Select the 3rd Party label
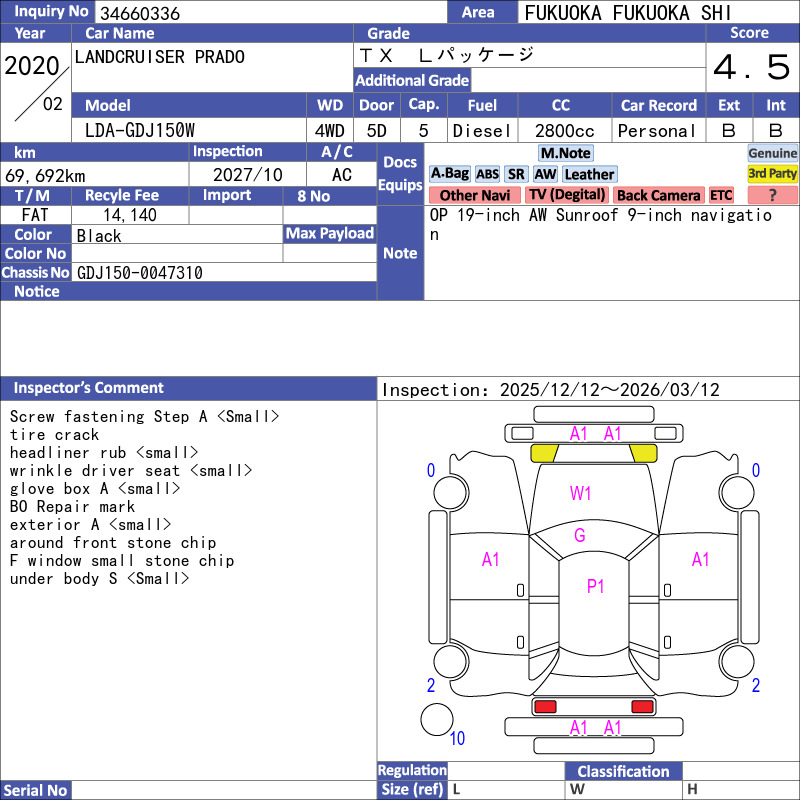800x800 pixels. click(x=773, y=174)
